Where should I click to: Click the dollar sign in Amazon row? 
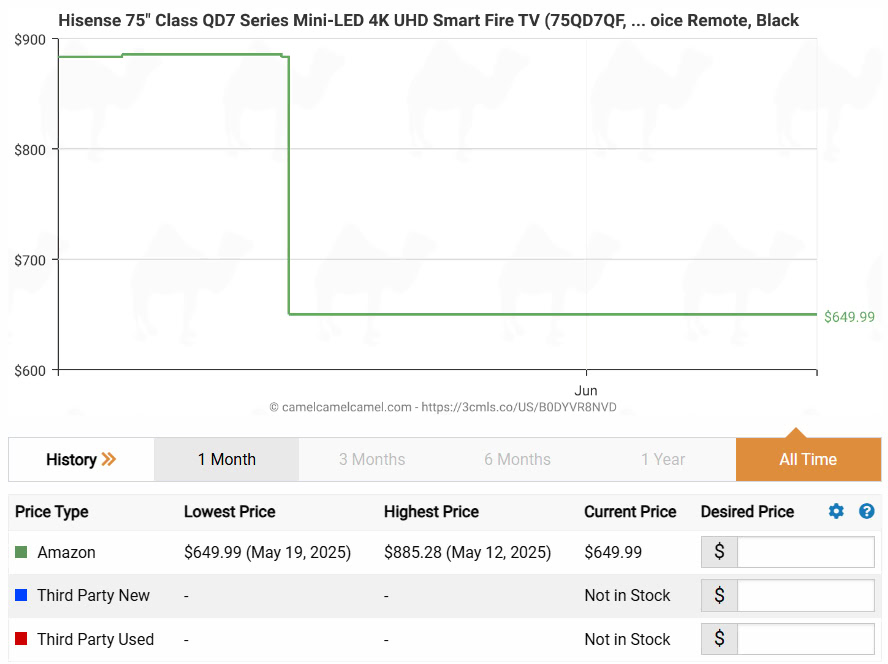(719, 552)
